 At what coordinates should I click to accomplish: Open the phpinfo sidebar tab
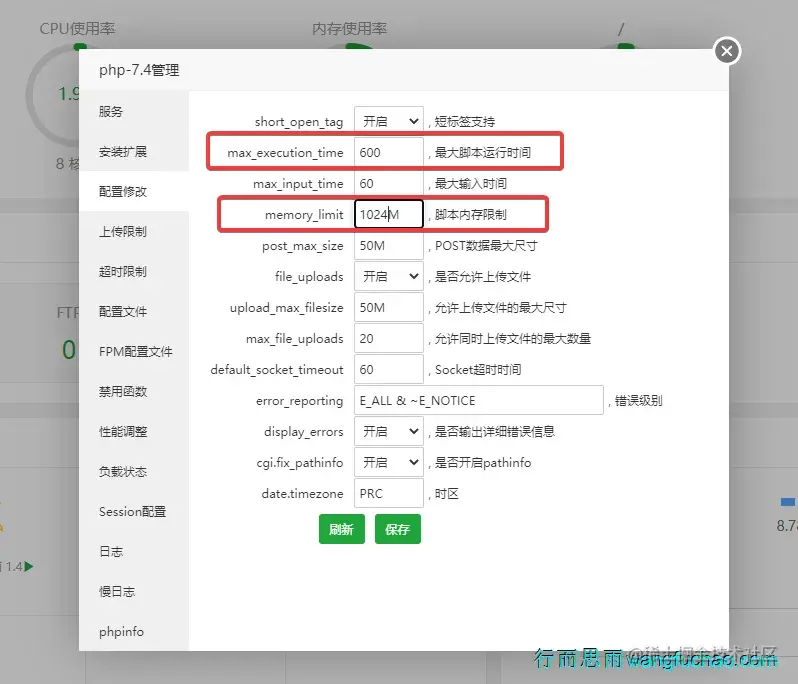click(x=134, y=632)
